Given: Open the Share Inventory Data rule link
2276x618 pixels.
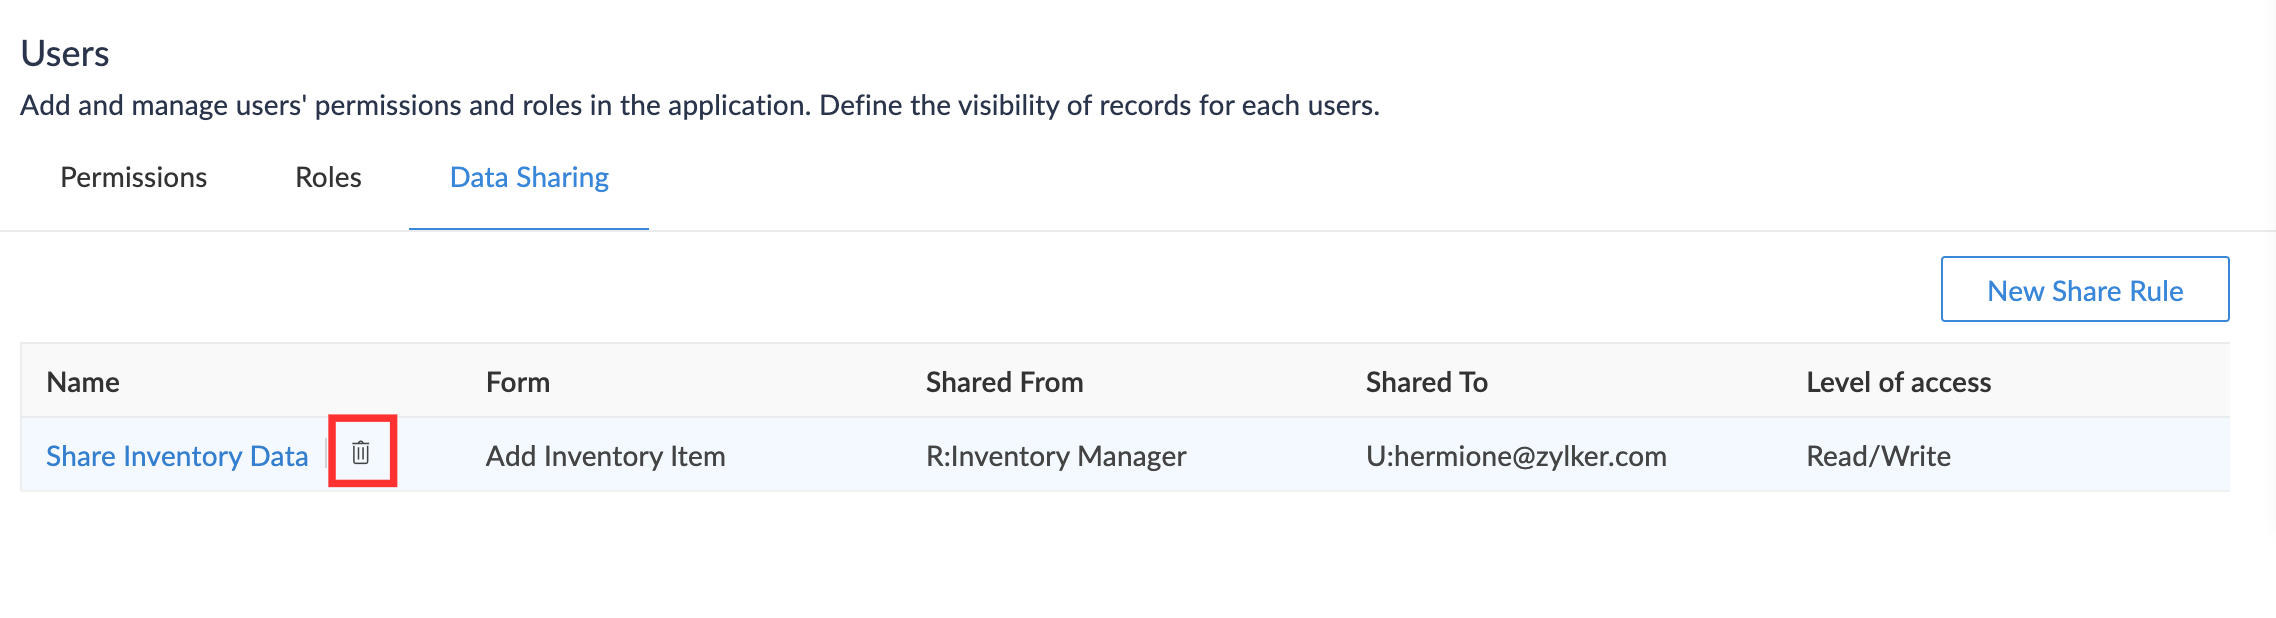Looking at the screenshot, I should [x=177, y=456].
